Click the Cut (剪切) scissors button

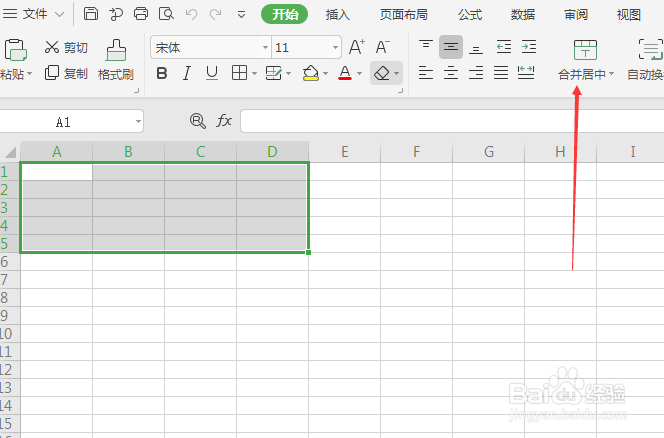[x=66, y=47]
